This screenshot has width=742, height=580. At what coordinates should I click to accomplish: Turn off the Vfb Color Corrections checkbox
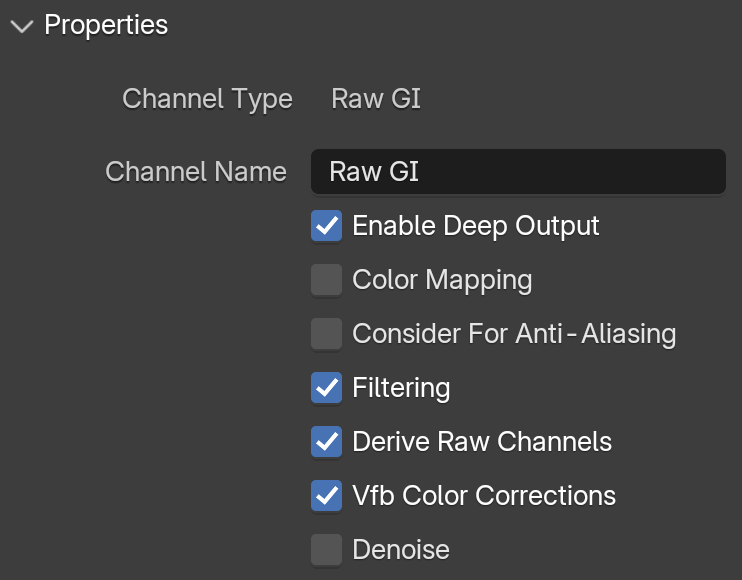coord(327,495)
